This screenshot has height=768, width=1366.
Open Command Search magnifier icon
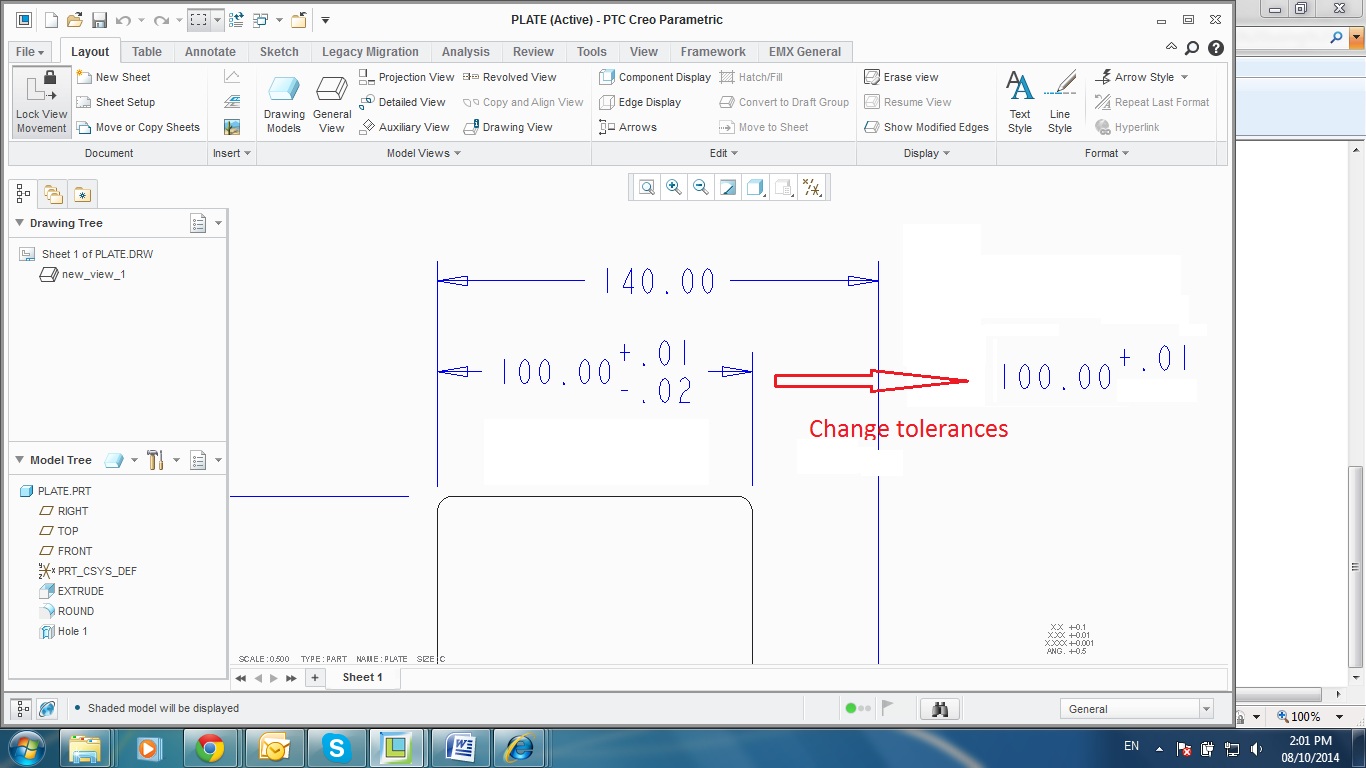click(x=1192, y=47)
